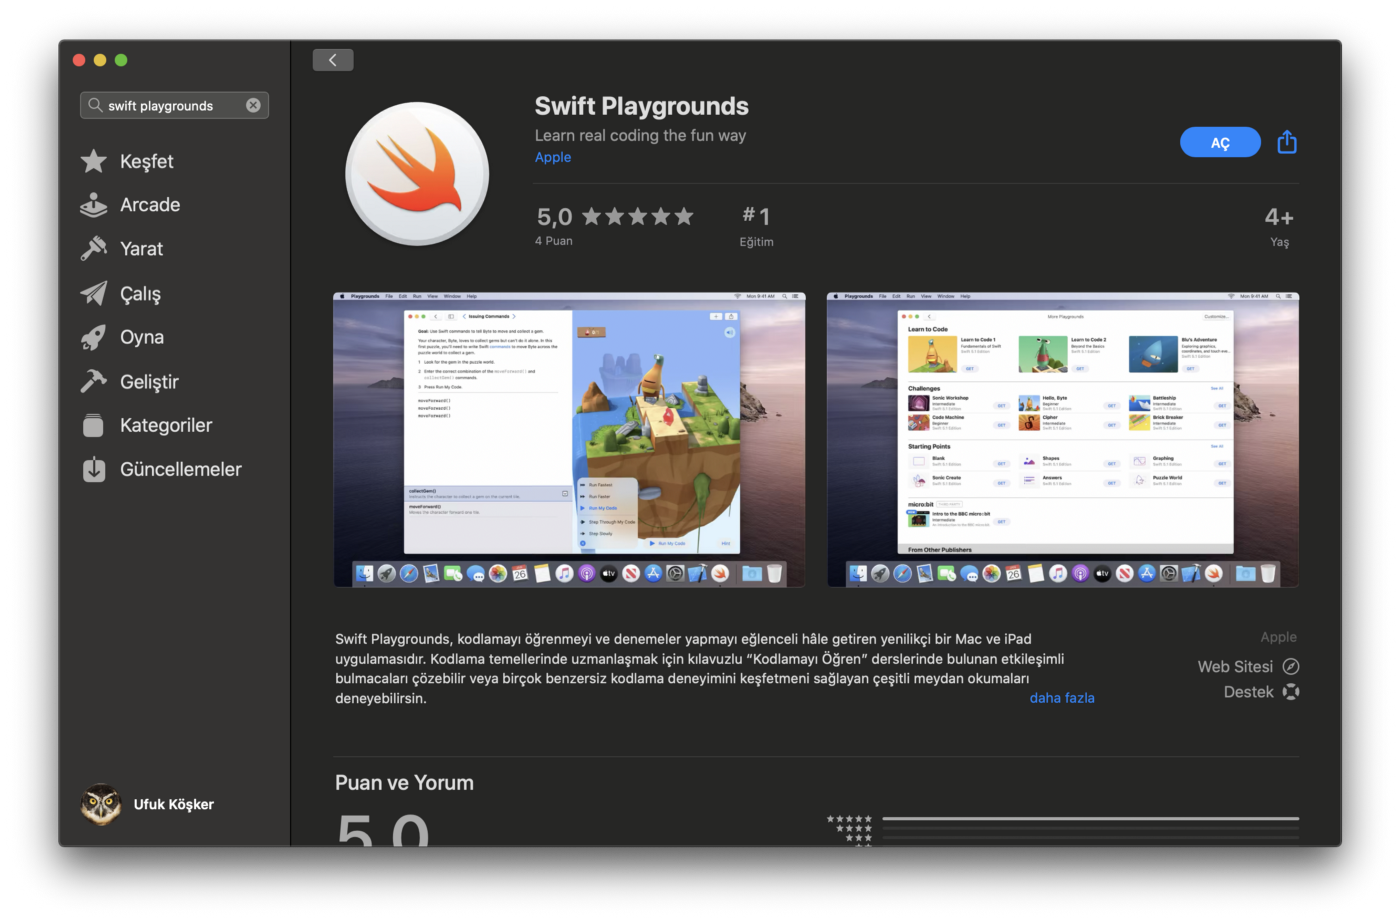This screenshot has width=1400, height=924.
Task: Open Arcade via its joystick icon
Action: 94,205
